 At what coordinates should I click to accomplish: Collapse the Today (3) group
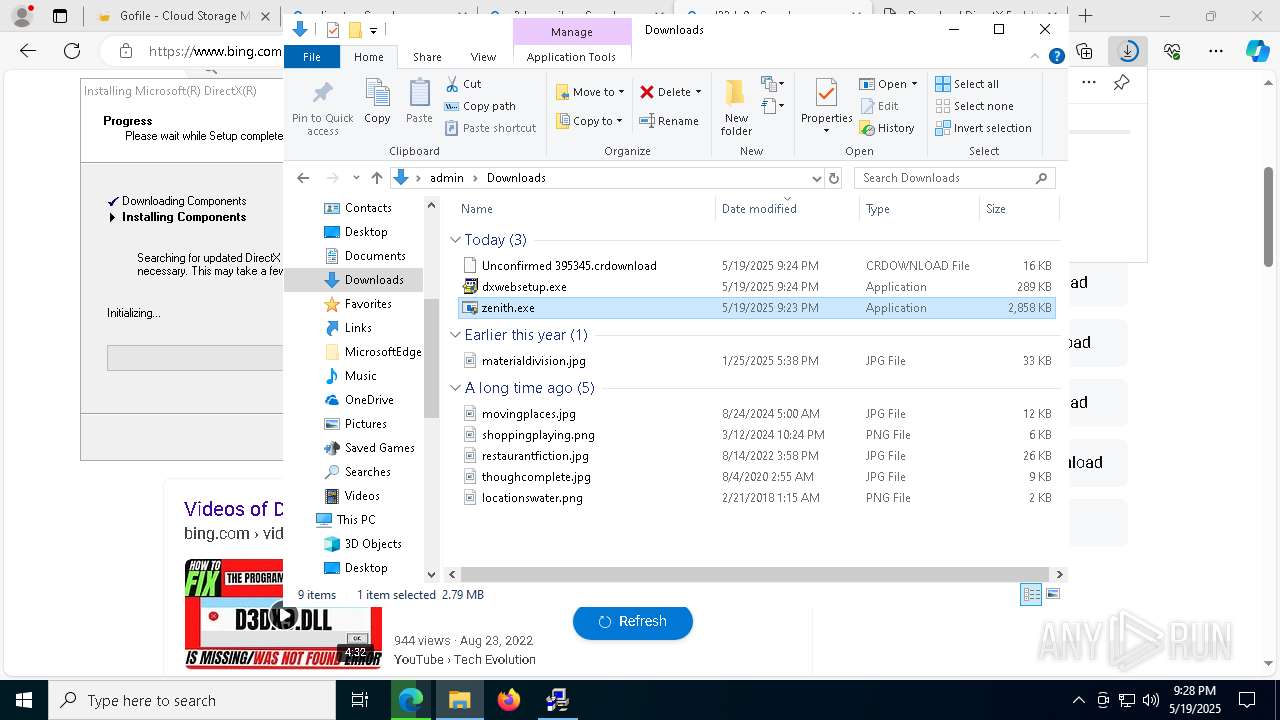(455, 240)
